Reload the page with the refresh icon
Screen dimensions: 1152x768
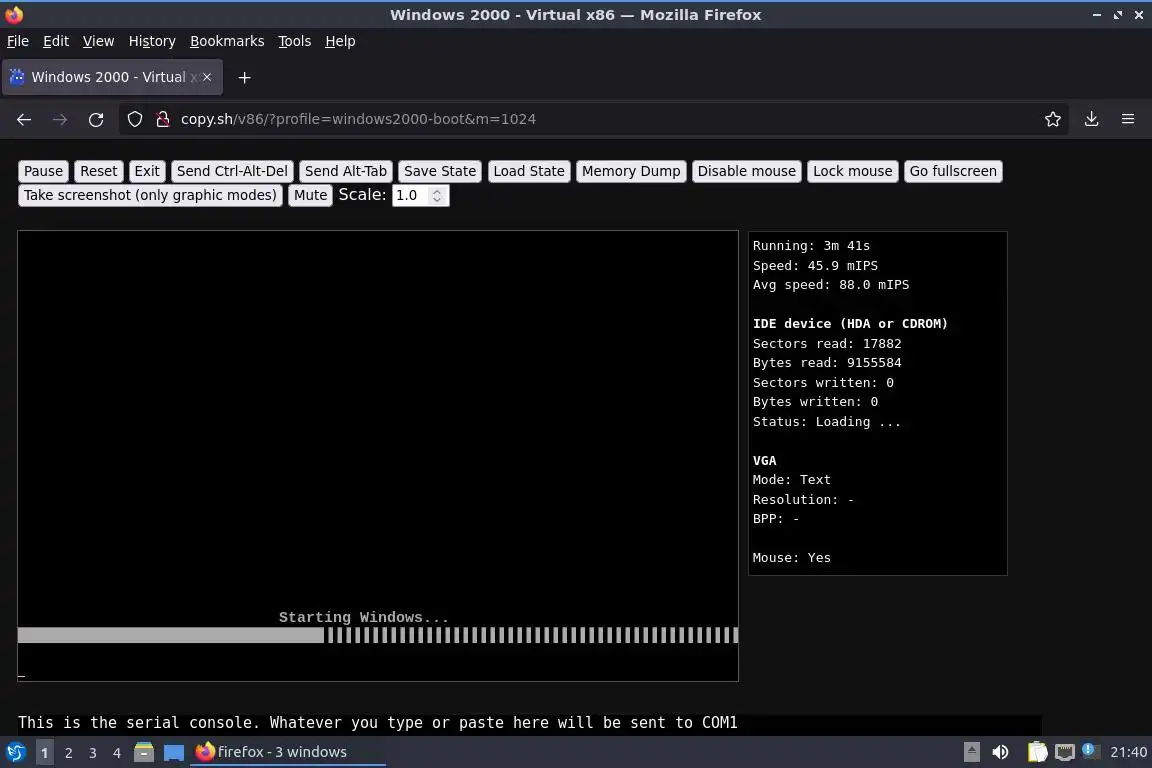pos(96,119)
